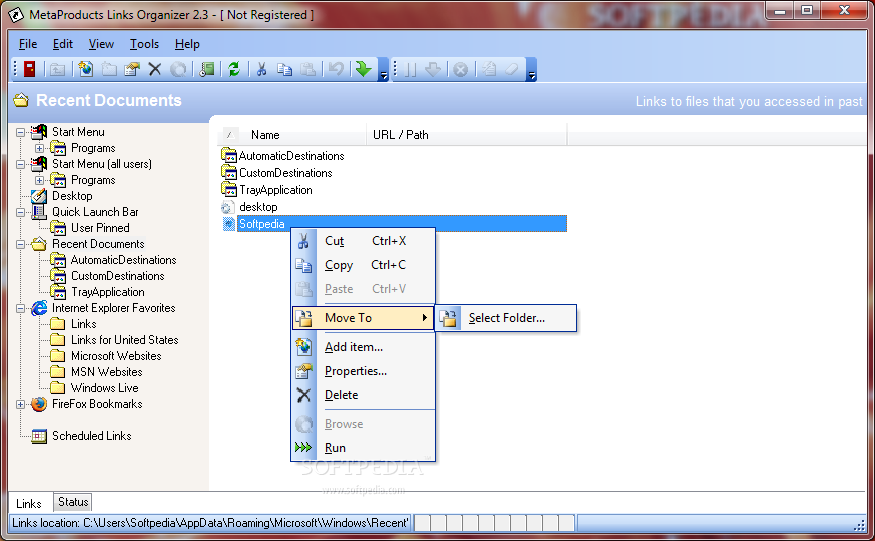The width and height of the screenshot is (875, 541).
Task: Expand Programs under Start Menu (all users)
Action: coord(39,180)
